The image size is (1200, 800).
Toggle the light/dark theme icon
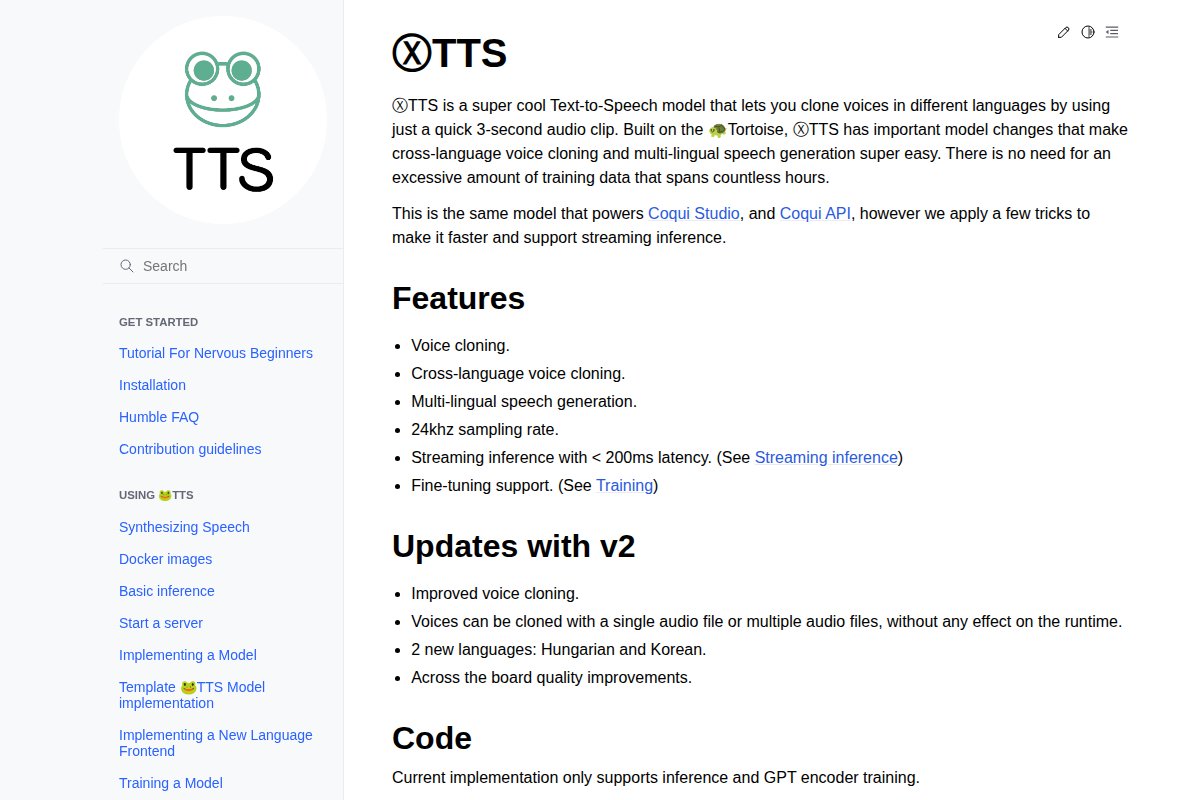1088,32
